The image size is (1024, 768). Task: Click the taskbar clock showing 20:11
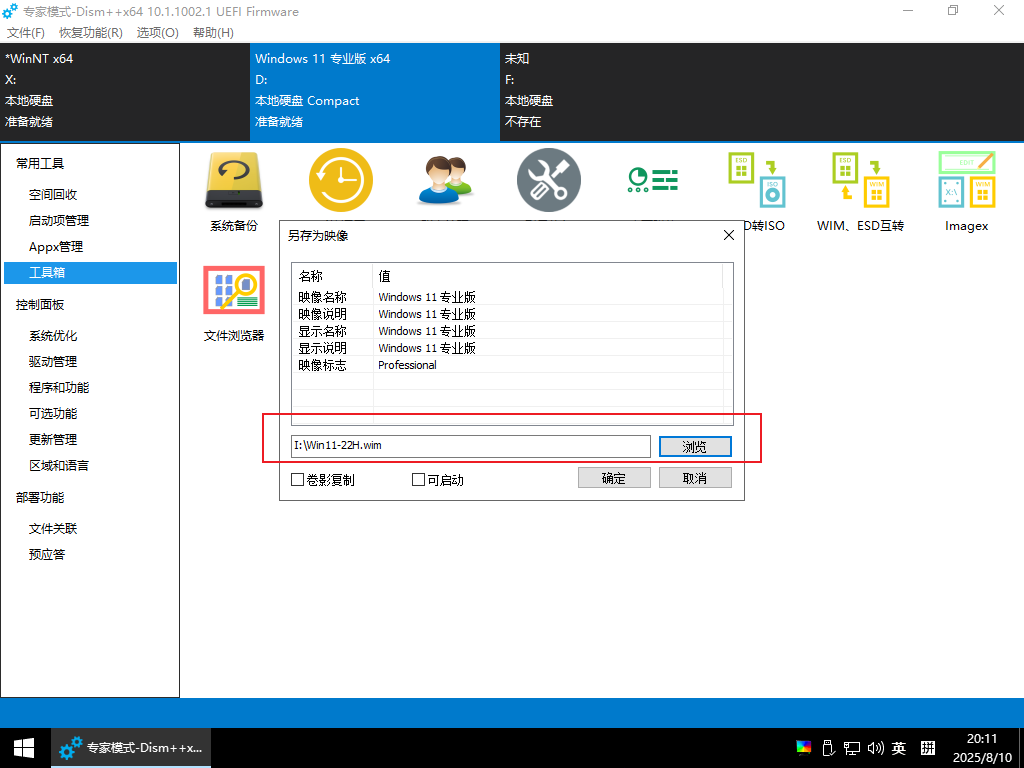[x=982, y=748]
